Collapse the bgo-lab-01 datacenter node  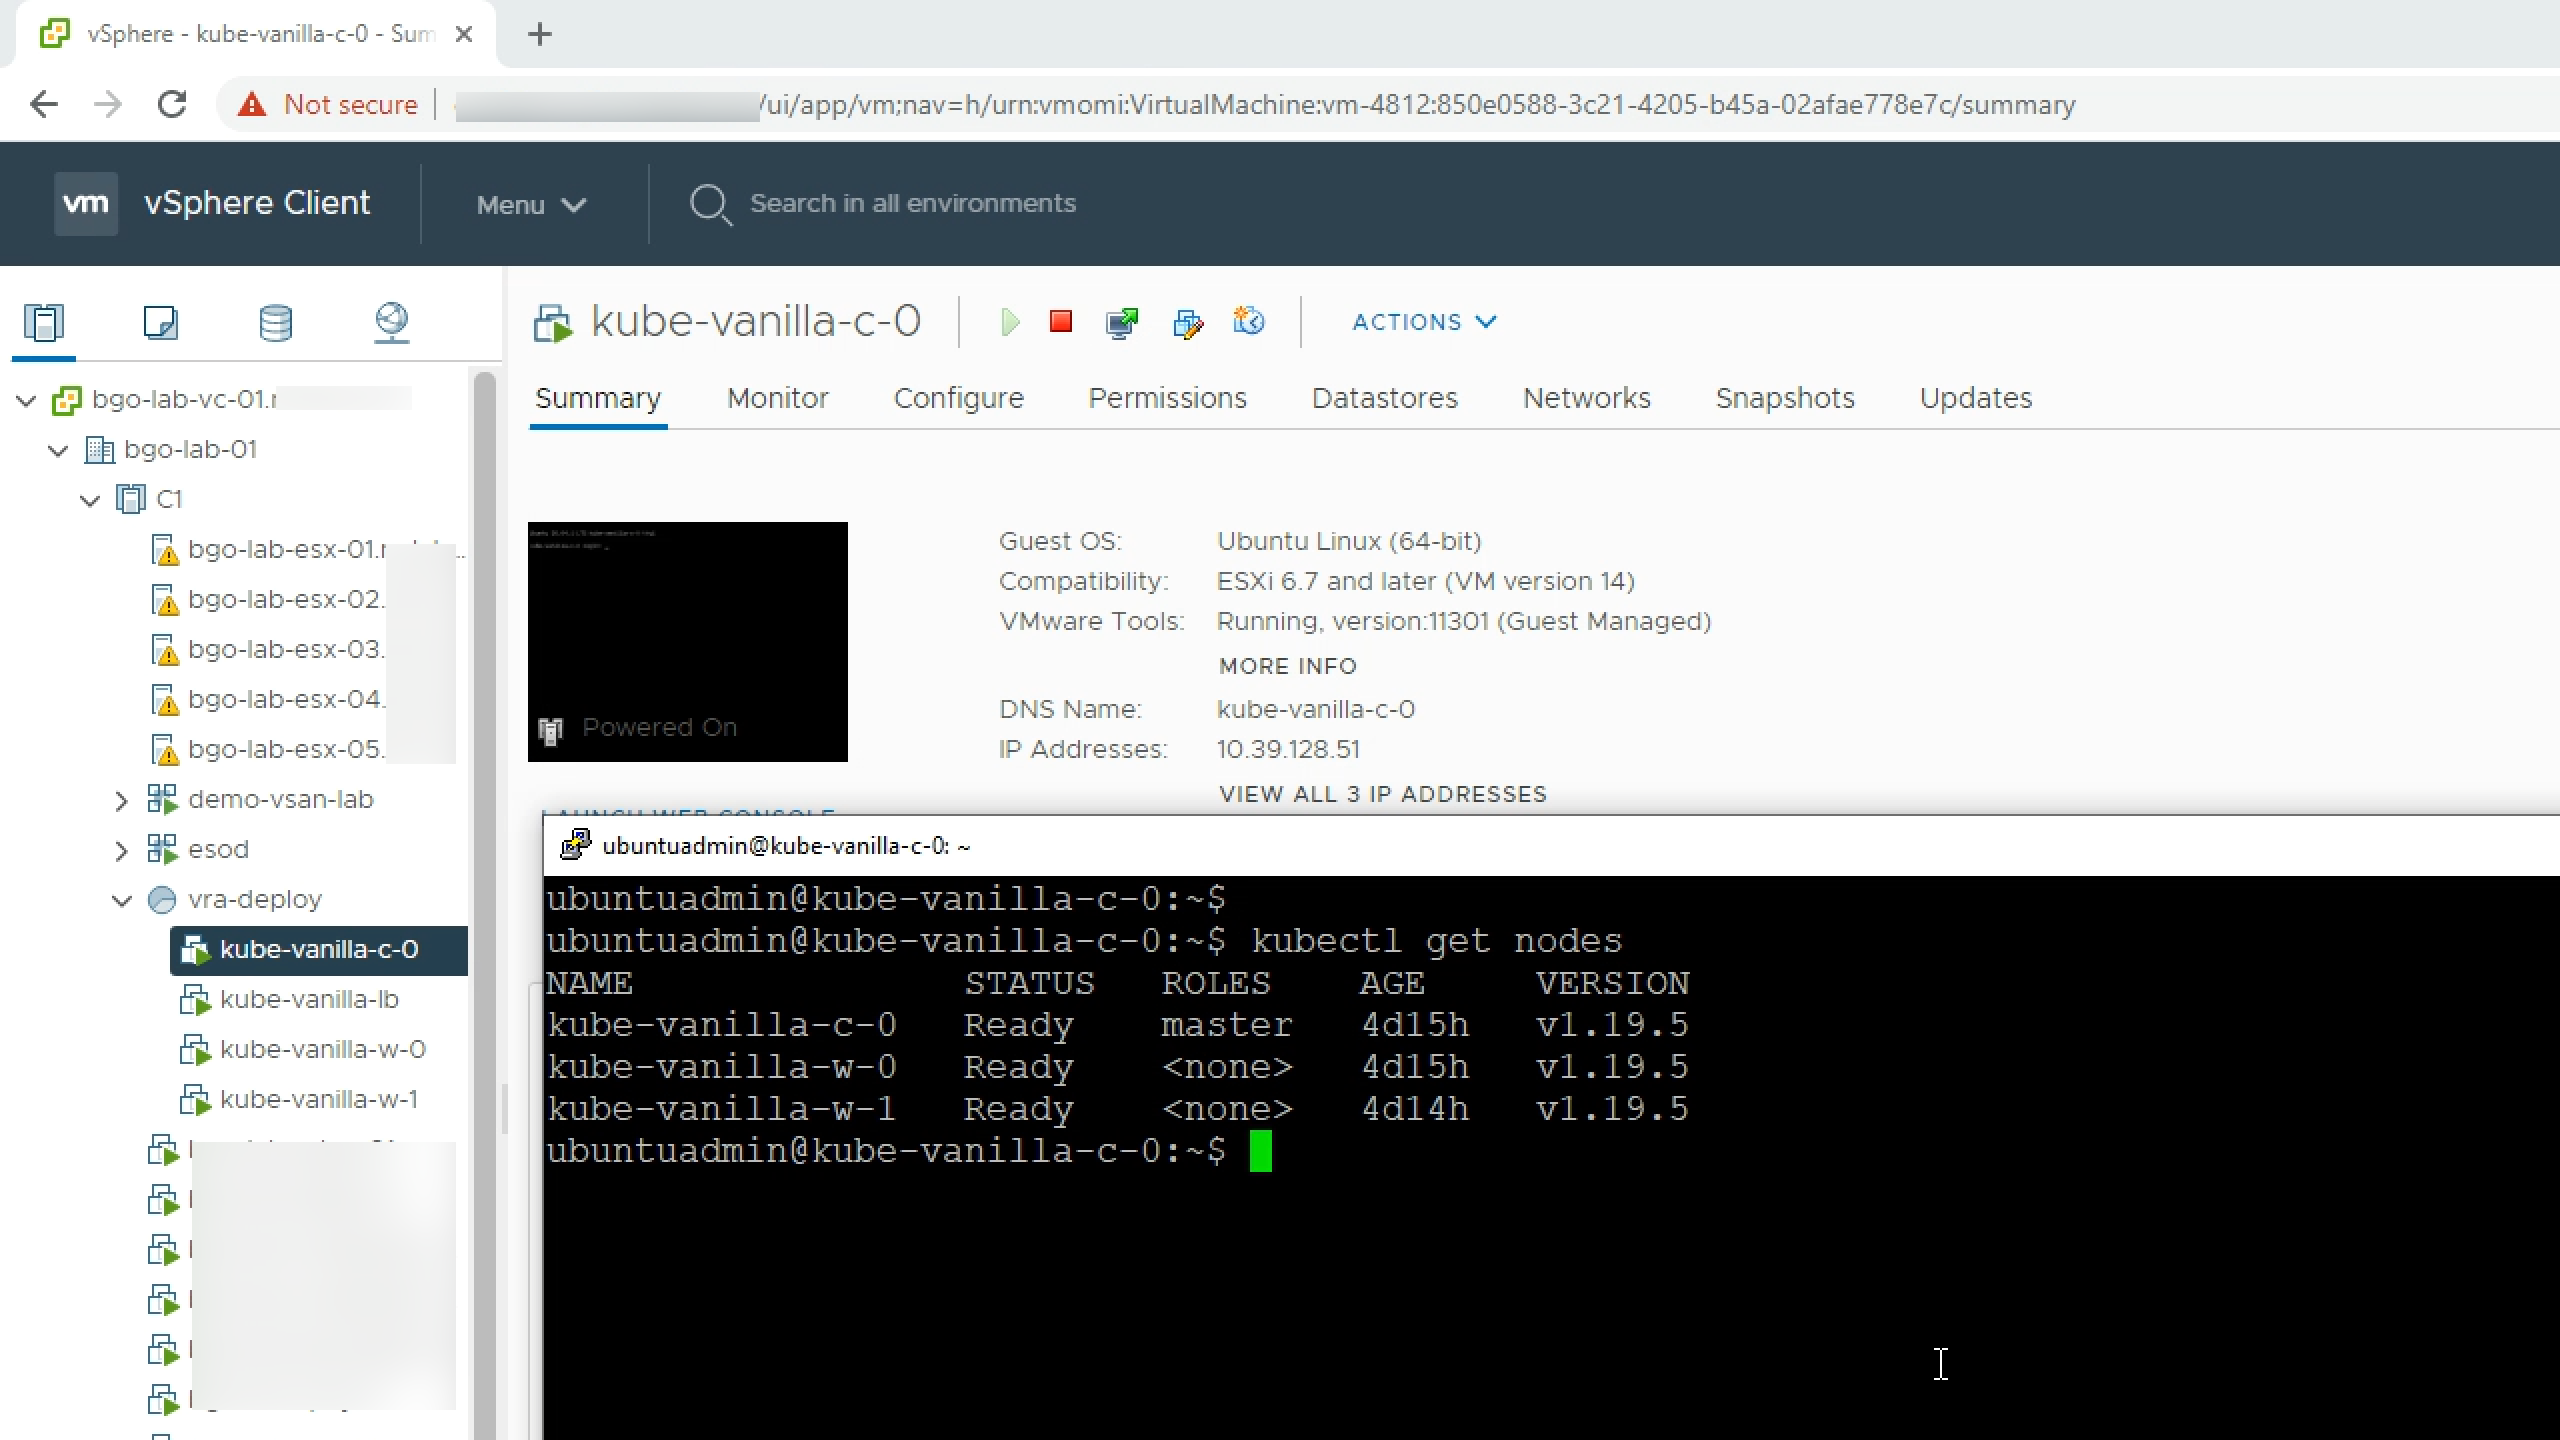(58, 451)
